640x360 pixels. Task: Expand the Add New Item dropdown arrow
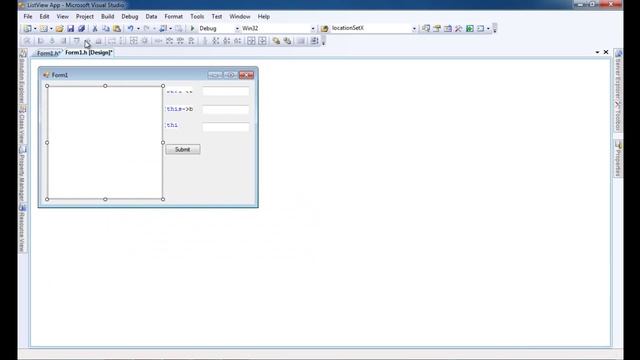51,29
